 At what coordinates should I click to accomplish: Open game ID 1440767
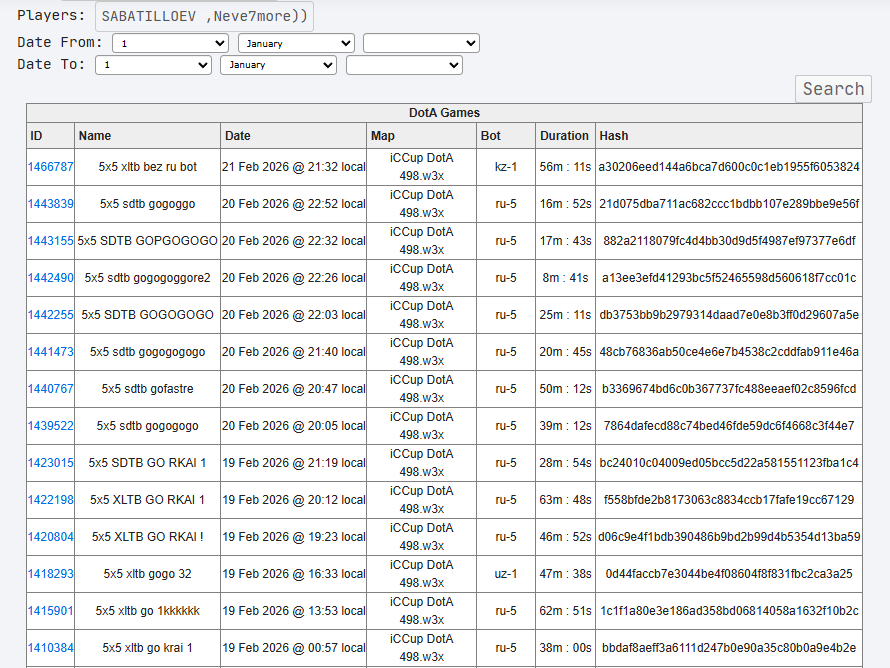click(x=51, y=389)
